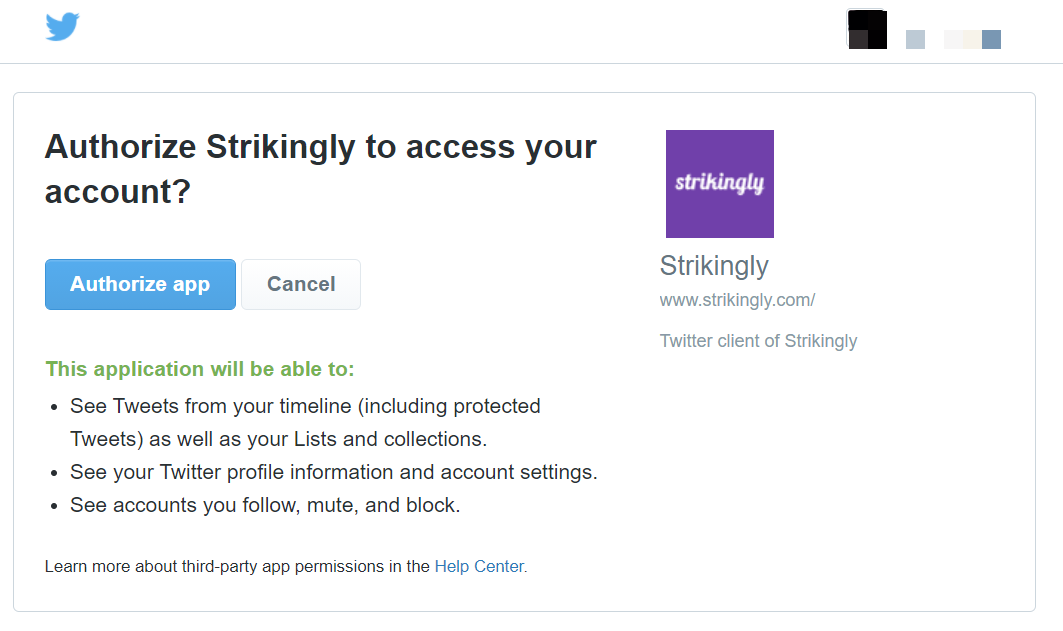The height and width of the screenshot is (631, 1063).
Task: Click the purple Strikingly app logo
Action: tap(719, 184)
